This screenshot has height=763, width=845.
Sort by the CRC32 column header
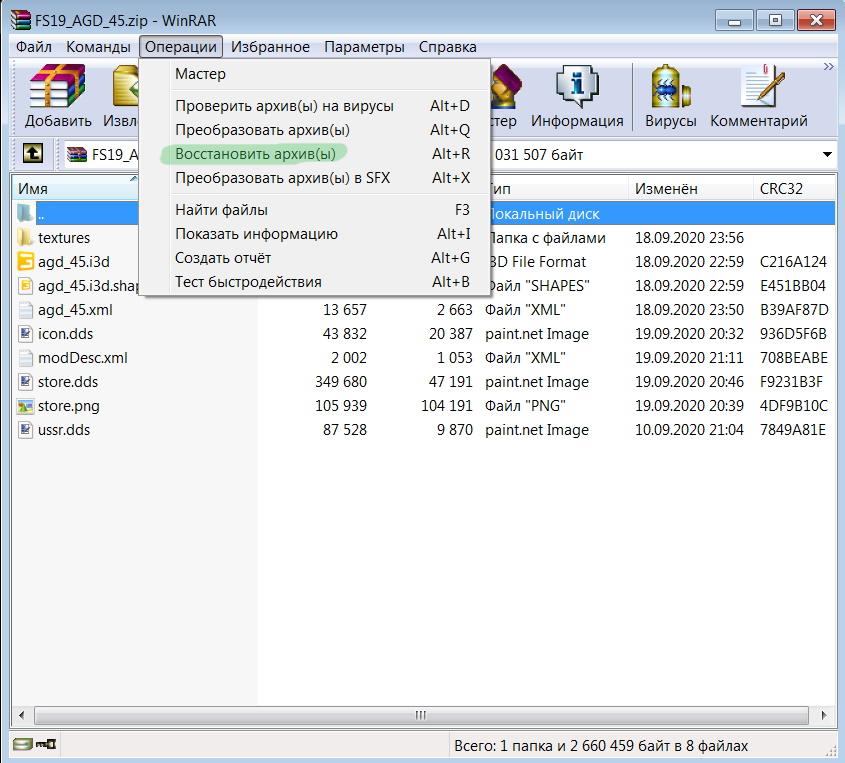781,189
